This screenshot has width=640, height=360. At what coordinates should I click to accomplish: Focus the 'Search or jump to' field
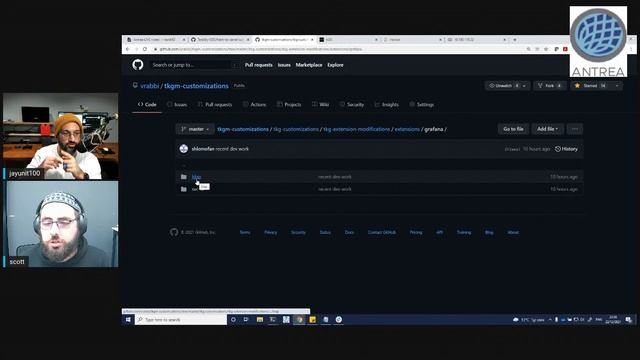[194, 65]
